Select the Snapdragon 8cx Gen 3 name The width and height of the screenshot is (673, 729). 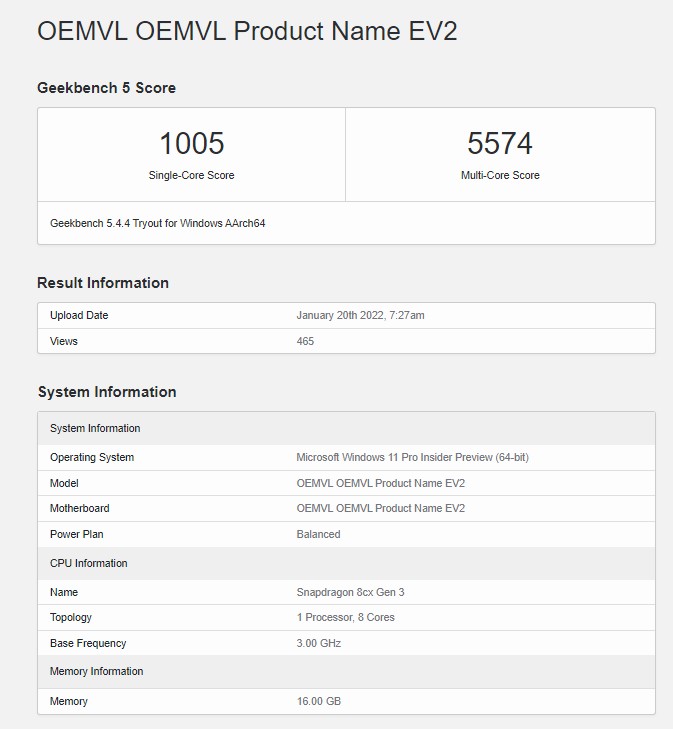pyautogui.click(x=350, y=592)
